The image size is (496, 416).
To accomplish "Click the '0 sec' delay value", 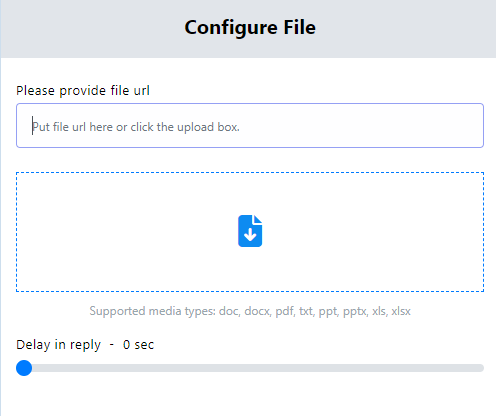I will tap(138, 345).
